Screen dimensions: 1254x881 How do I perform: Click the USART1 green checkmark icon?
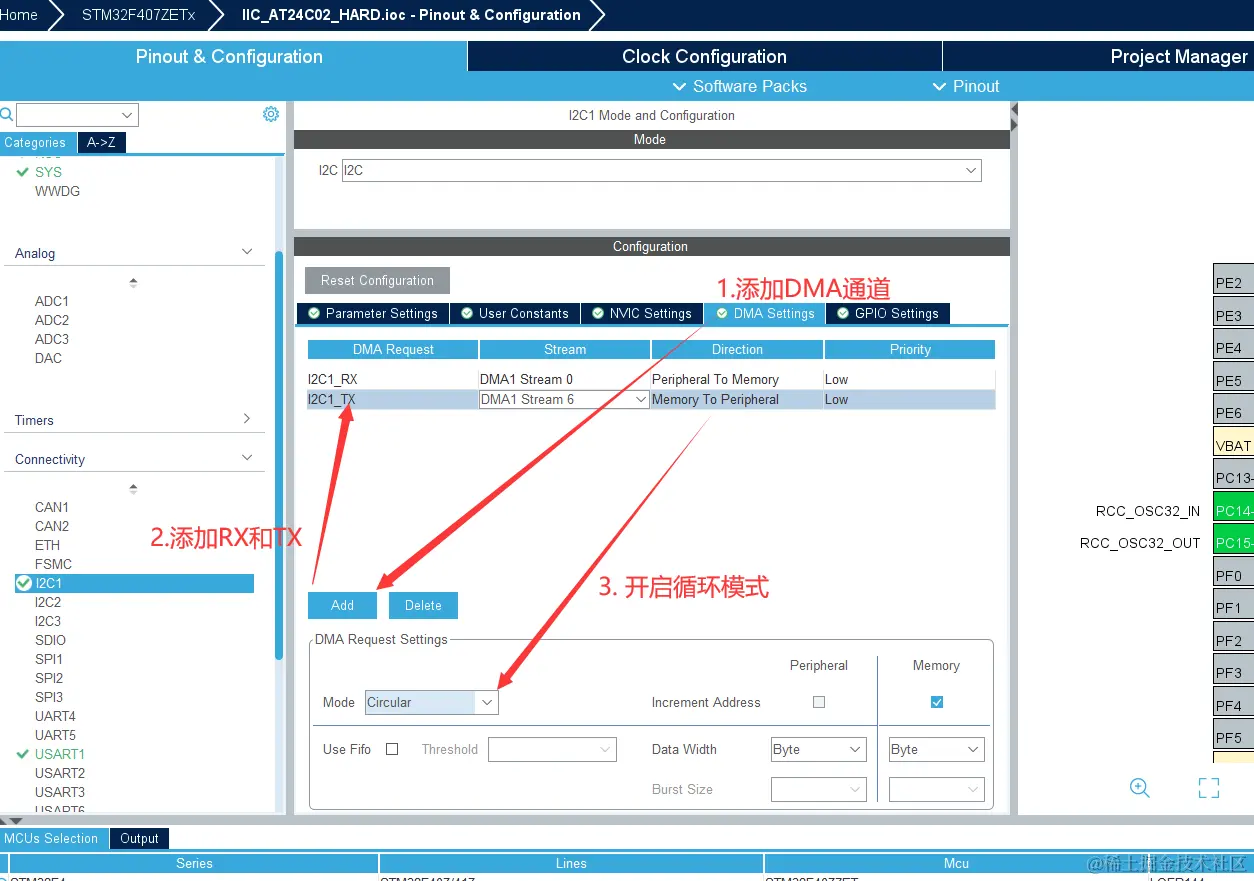[x=23, y=754]
